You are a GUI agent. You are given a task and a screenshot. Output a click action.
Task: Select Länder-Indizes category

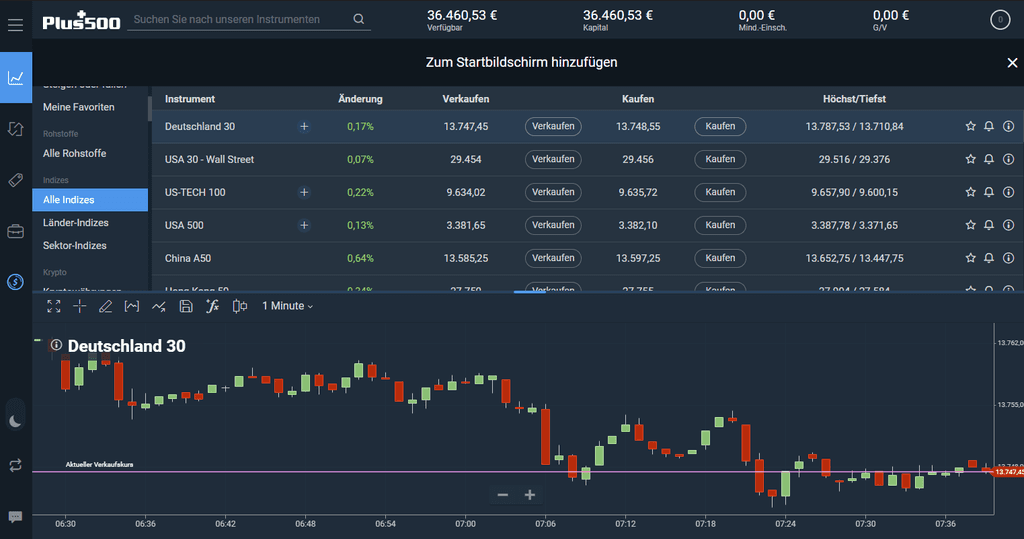coord(76,223)
